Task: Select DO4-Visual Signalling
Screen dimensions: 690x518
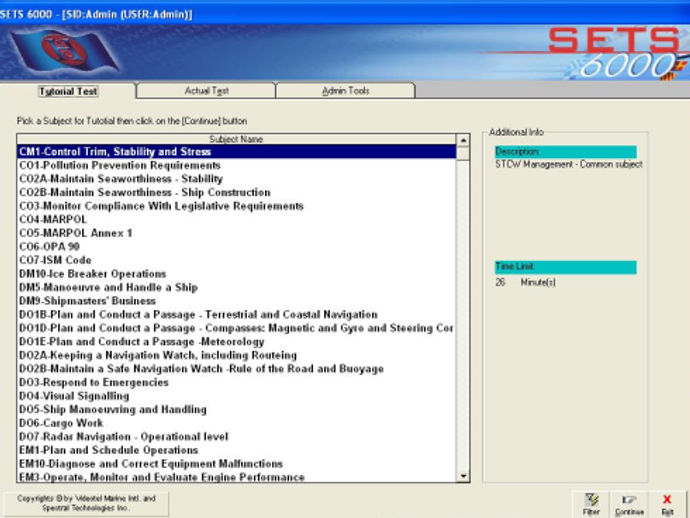Action: [237, 396]
